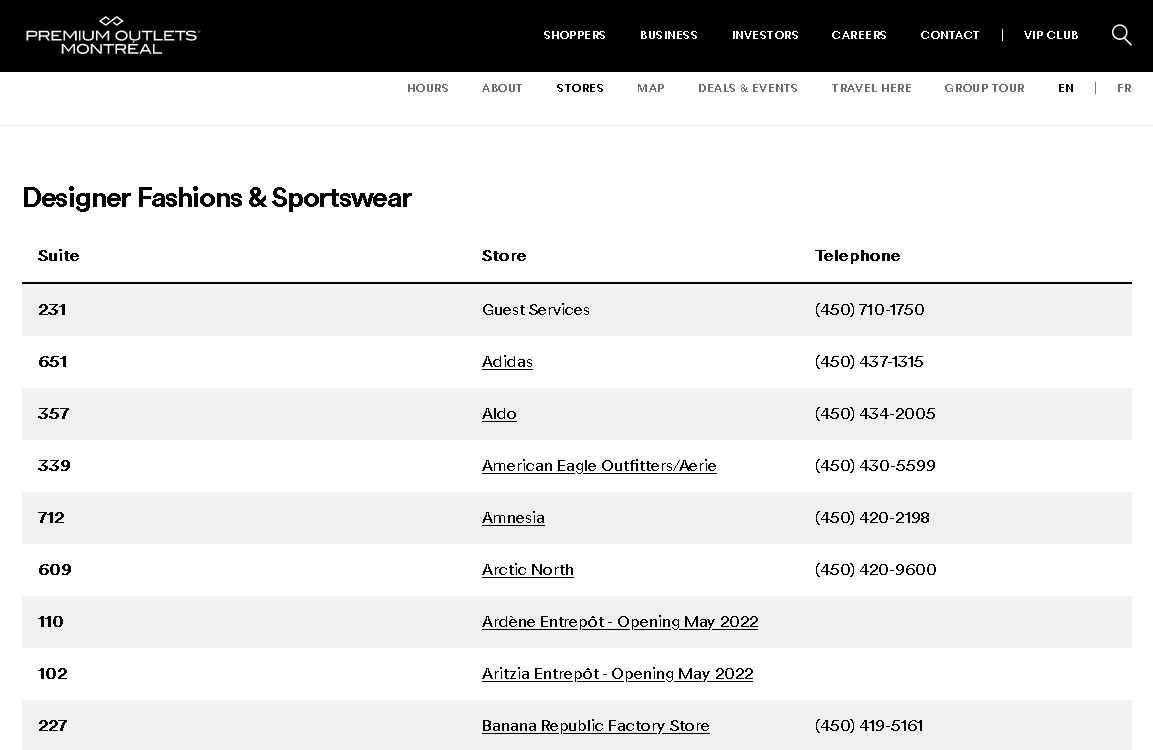The height and width of the screenshot is (750, 1153).
Task: Open the Travel Here tab
Action: click(x=871, y=88)
